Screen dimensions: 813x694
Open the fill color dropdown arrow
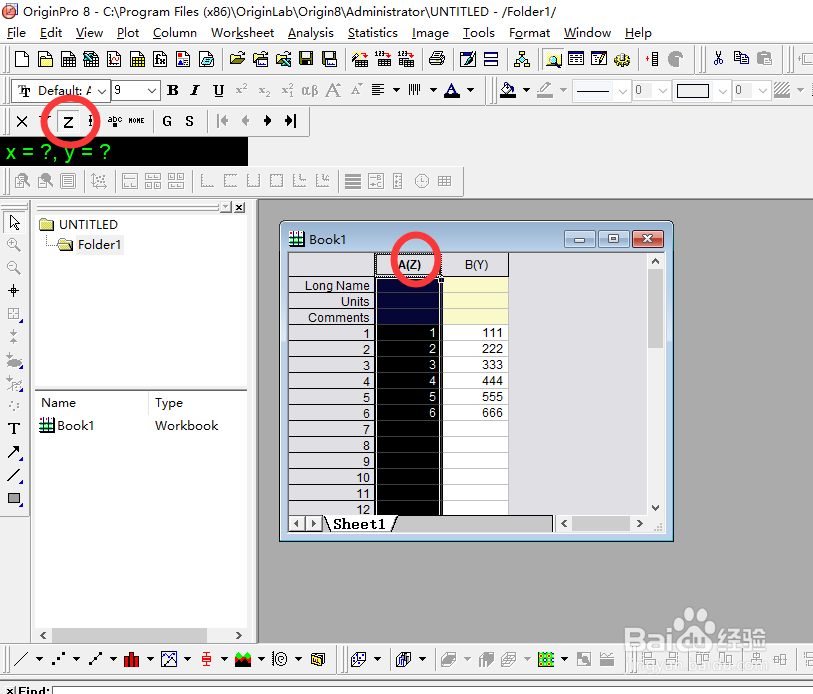click(x=526, y=90)
